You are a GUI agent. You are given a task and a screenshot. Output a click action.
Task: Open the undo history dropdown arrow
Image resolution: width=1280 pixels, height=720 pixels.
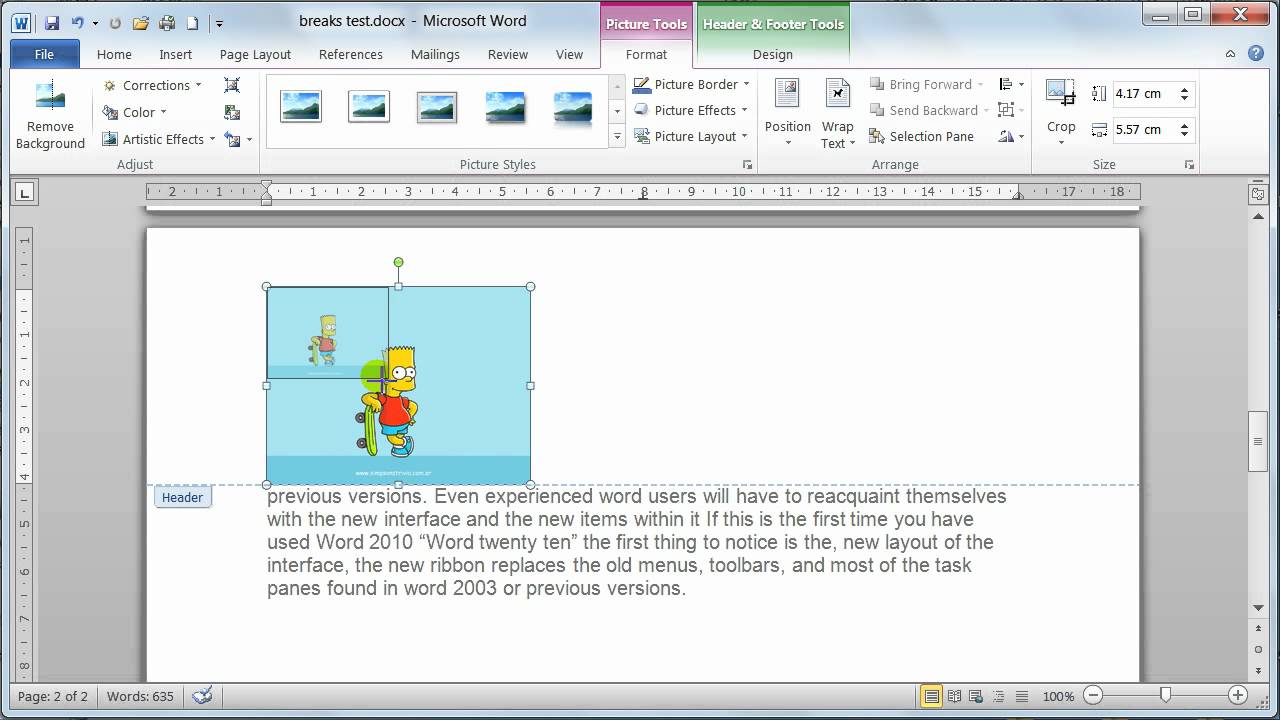(95, 22)
